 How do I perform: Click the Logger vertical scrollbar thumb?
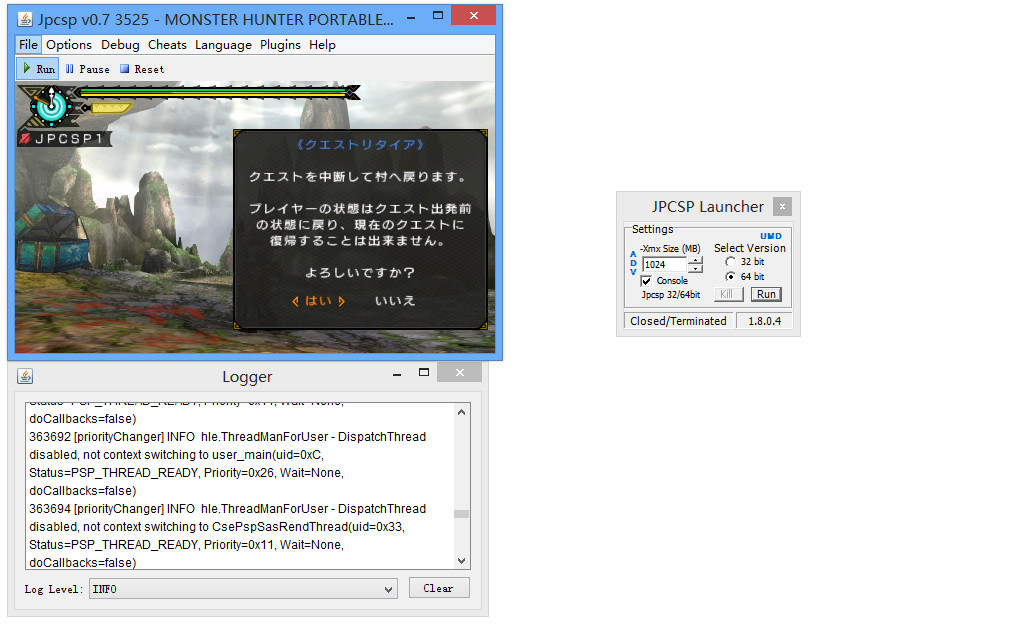461,514
